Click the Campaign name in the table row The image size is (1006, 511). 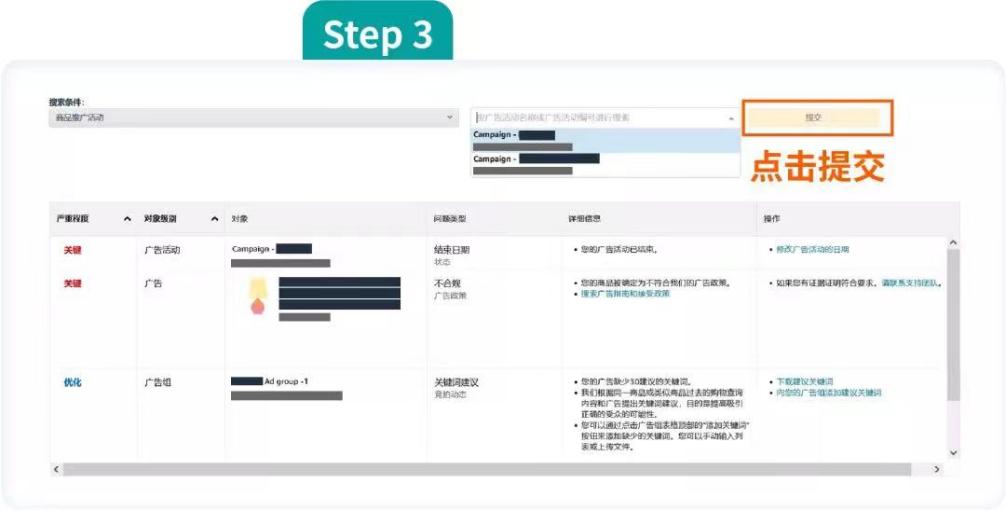coord(271,249)
